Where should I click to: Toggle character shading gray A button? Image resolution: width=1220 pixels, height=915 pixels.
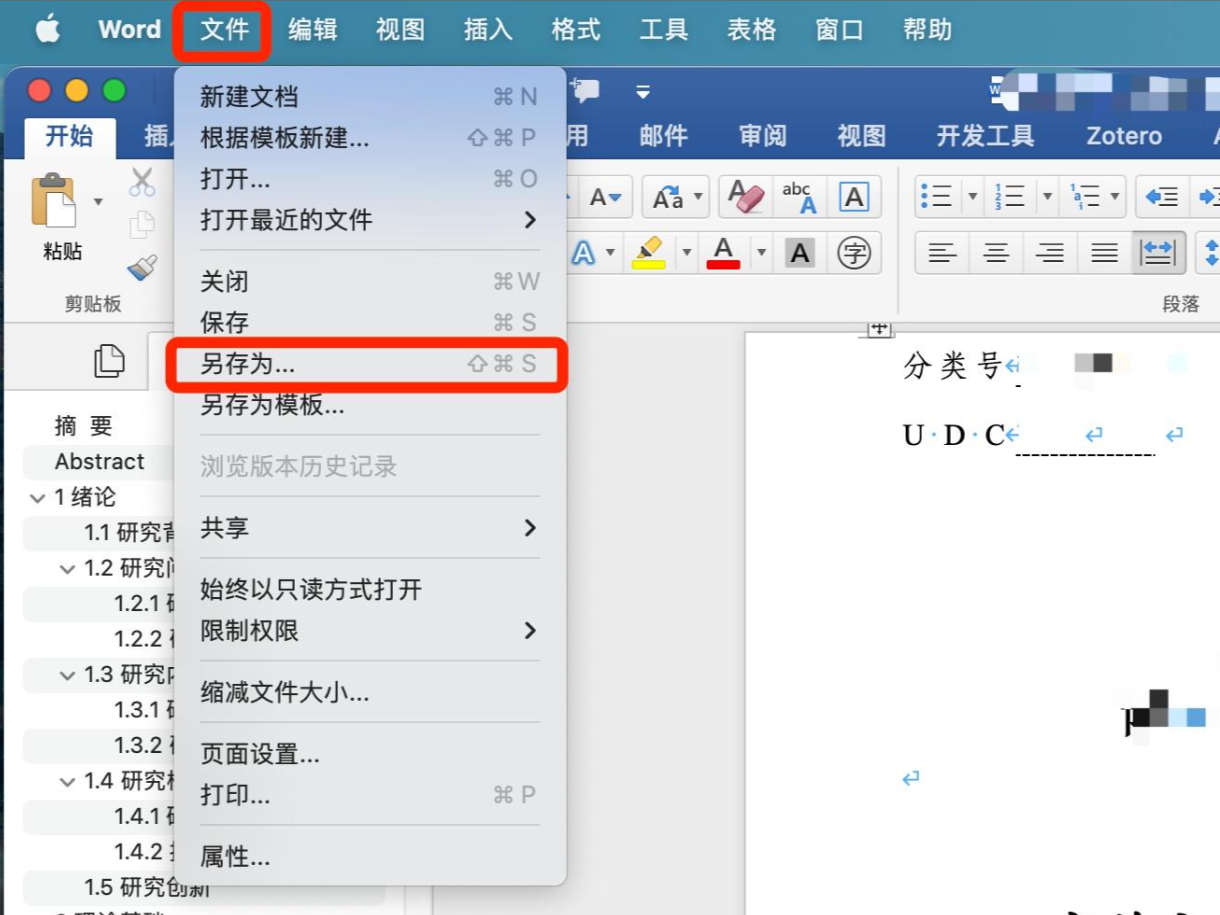(800, 253)
